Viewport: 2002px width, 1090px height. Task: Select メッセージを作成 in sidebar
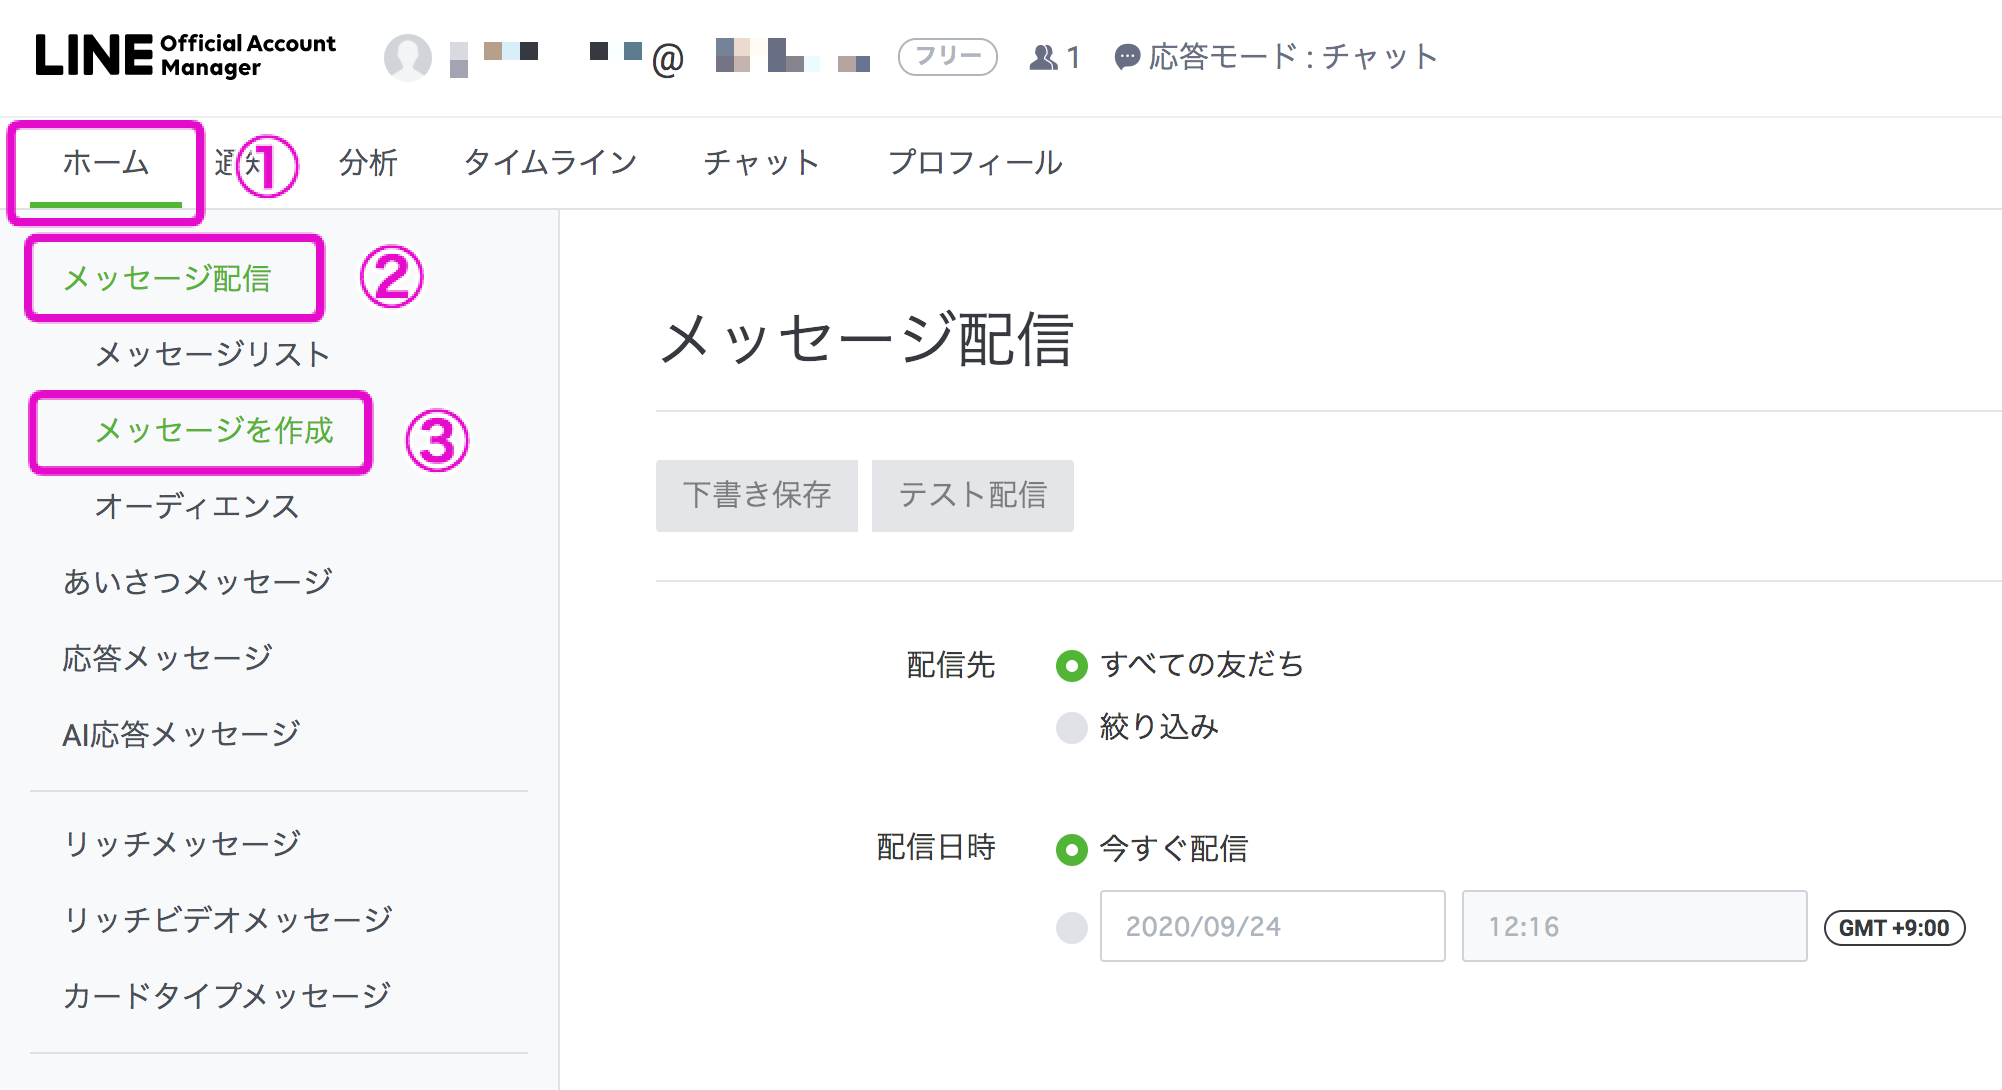coord(214,430)
